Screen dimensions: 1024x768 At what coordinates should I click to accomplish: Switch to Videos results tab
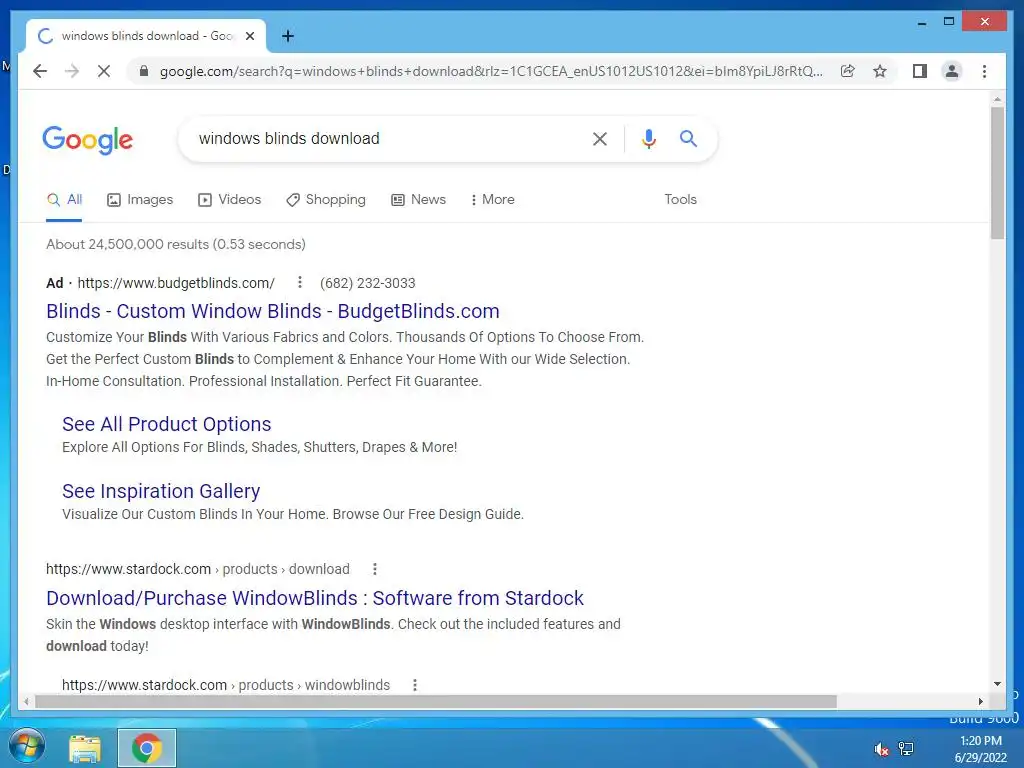(229, 199)
